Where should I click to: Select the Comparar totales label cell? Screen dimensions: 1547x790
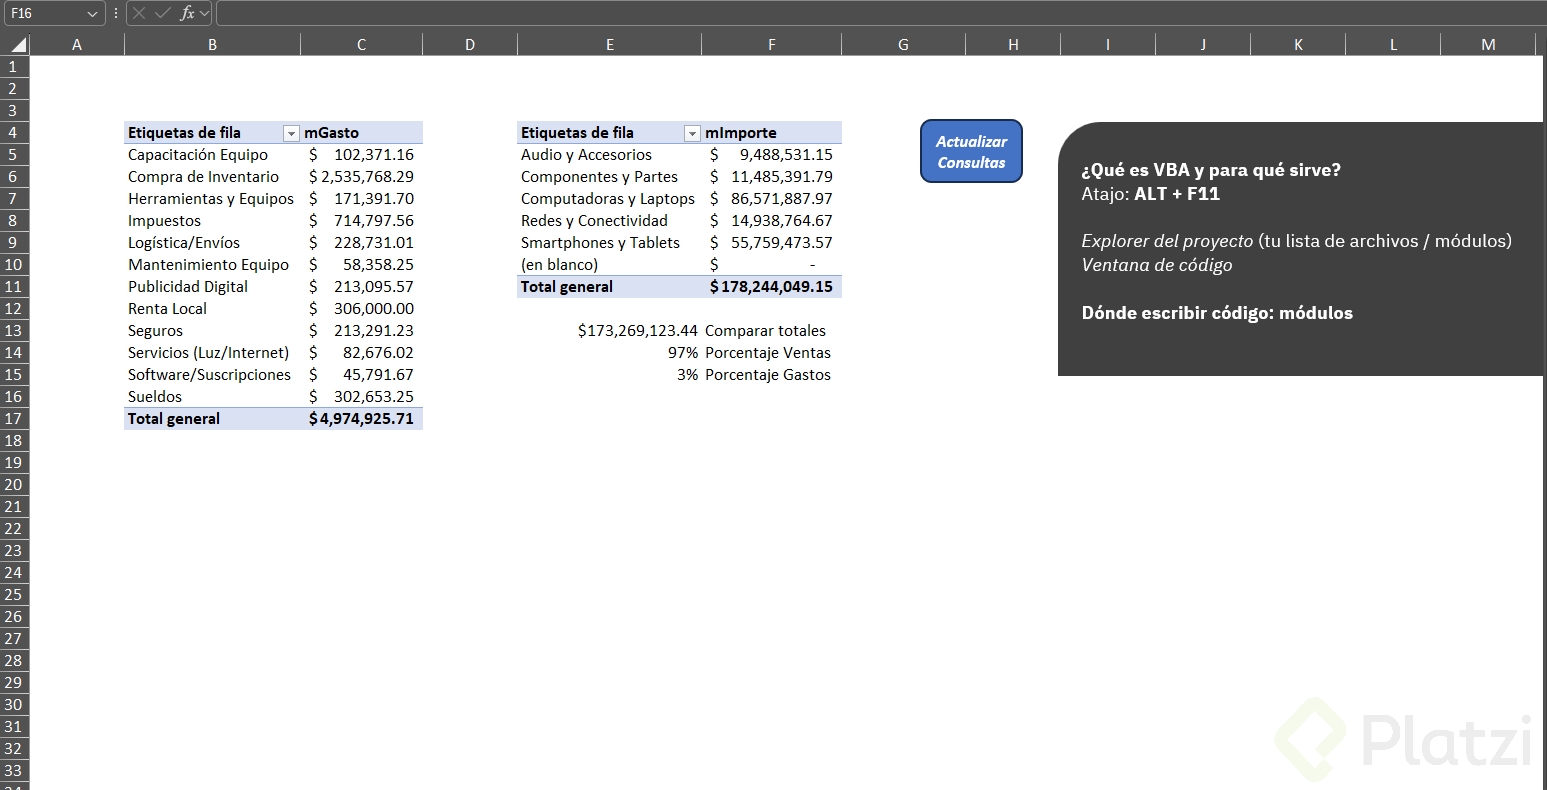771,331
